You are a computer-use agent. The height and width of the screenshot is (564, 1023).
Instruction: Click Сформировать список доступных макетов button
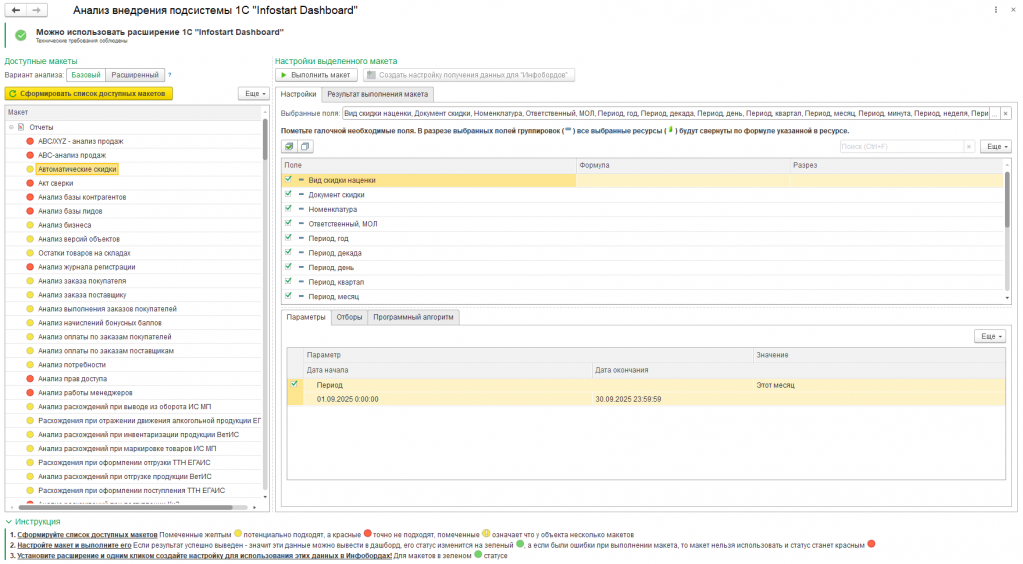[89, 94]
